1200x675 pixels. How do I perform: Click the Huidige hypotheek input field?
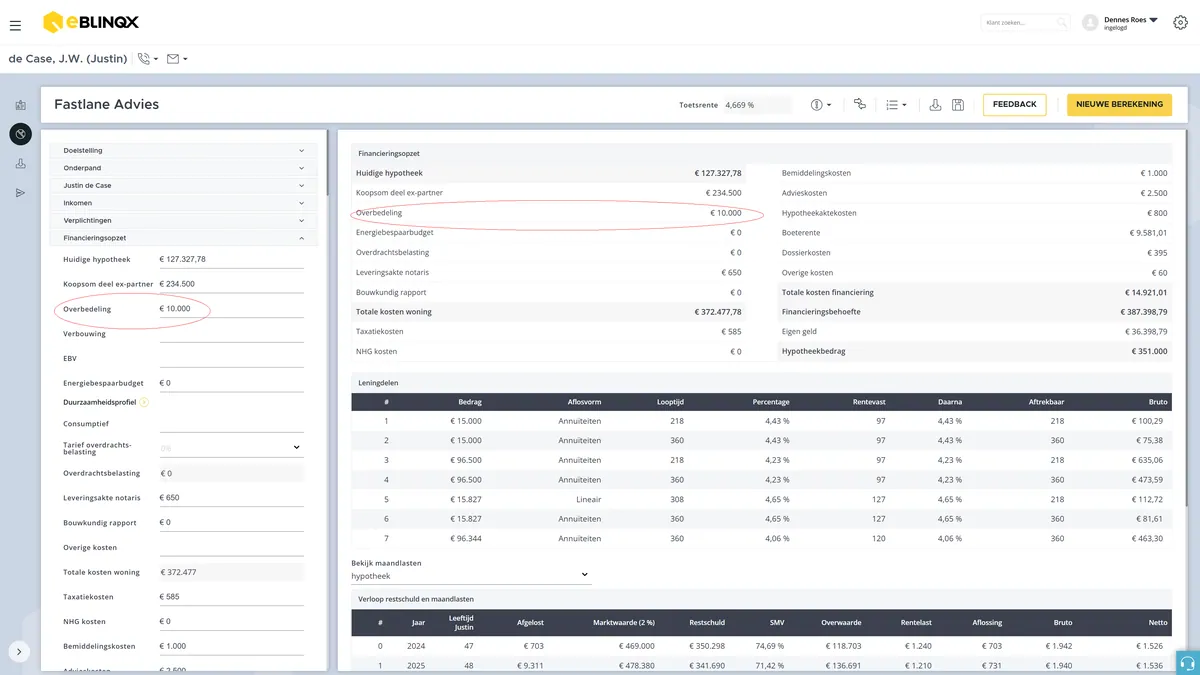coord(231,260)
